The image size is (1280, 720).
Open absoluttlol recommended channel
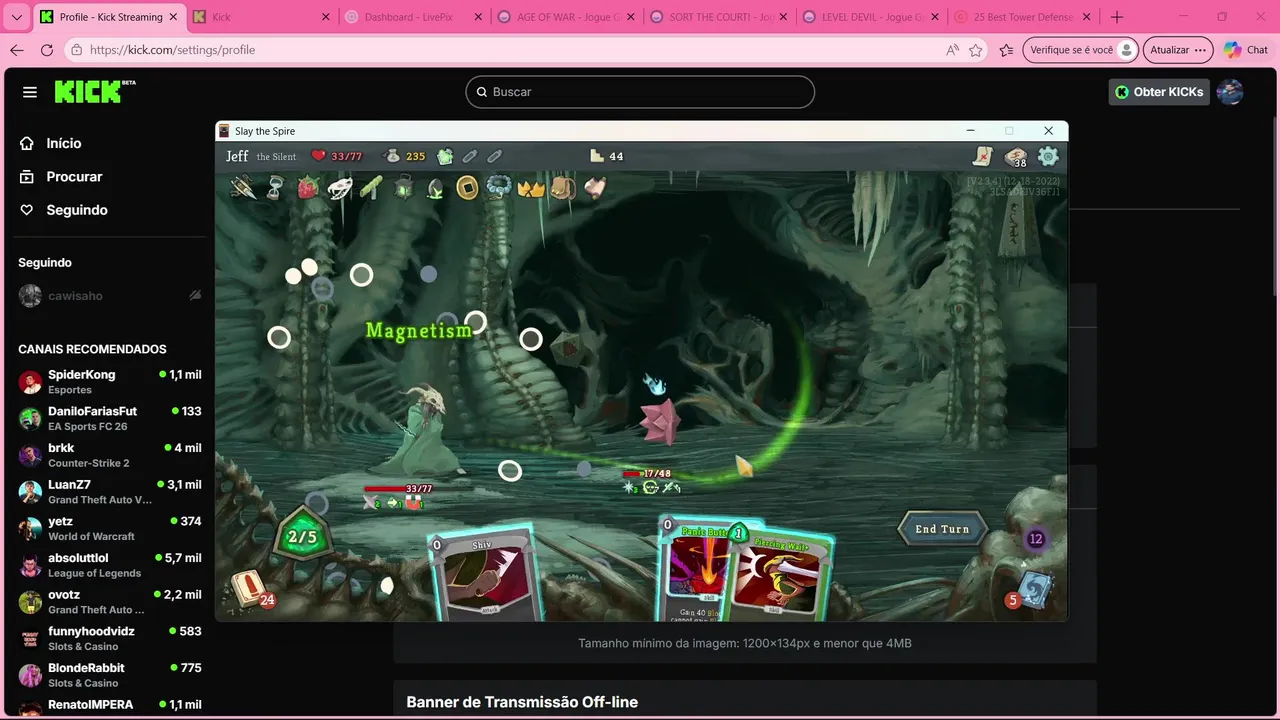pos(110,565)
